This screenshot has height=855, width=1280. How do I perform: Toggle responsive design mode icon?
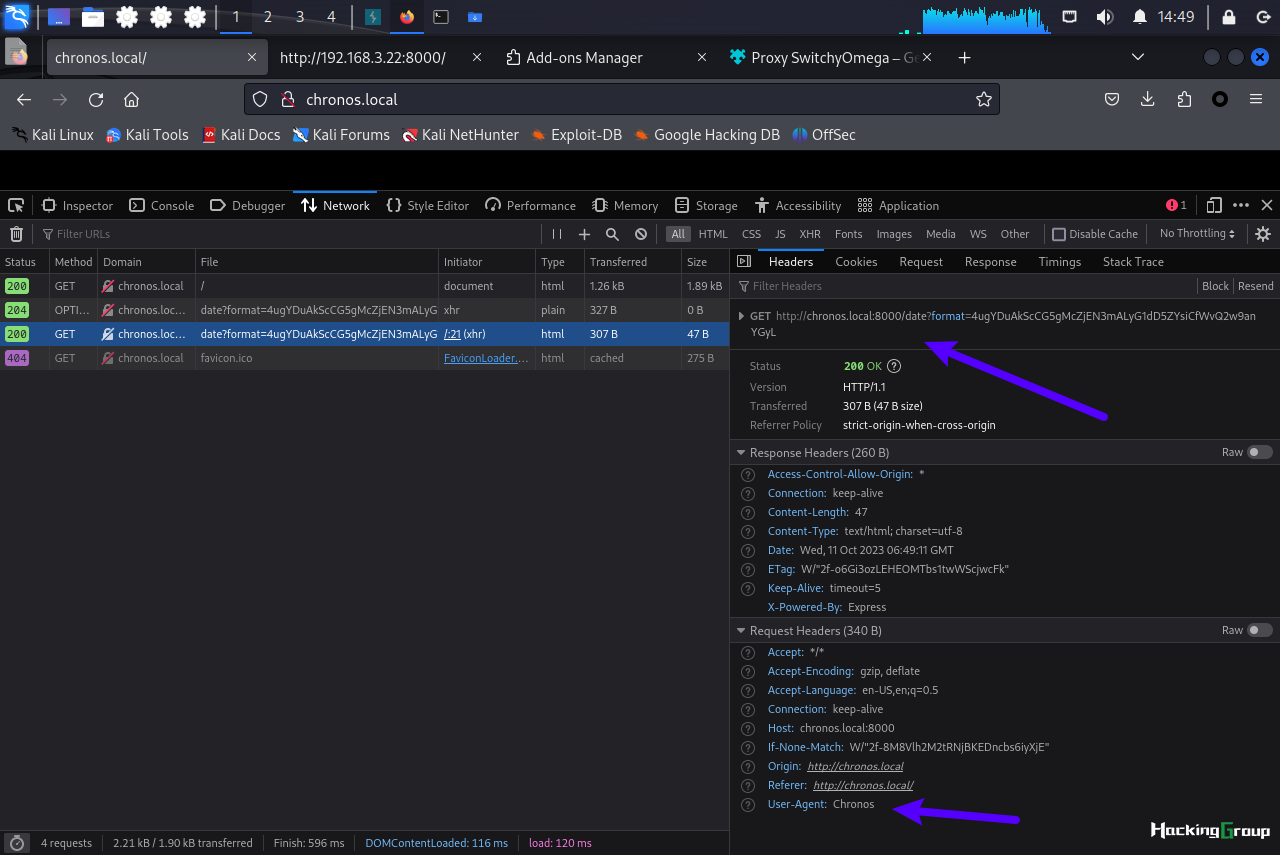(x=1214, y=205)
